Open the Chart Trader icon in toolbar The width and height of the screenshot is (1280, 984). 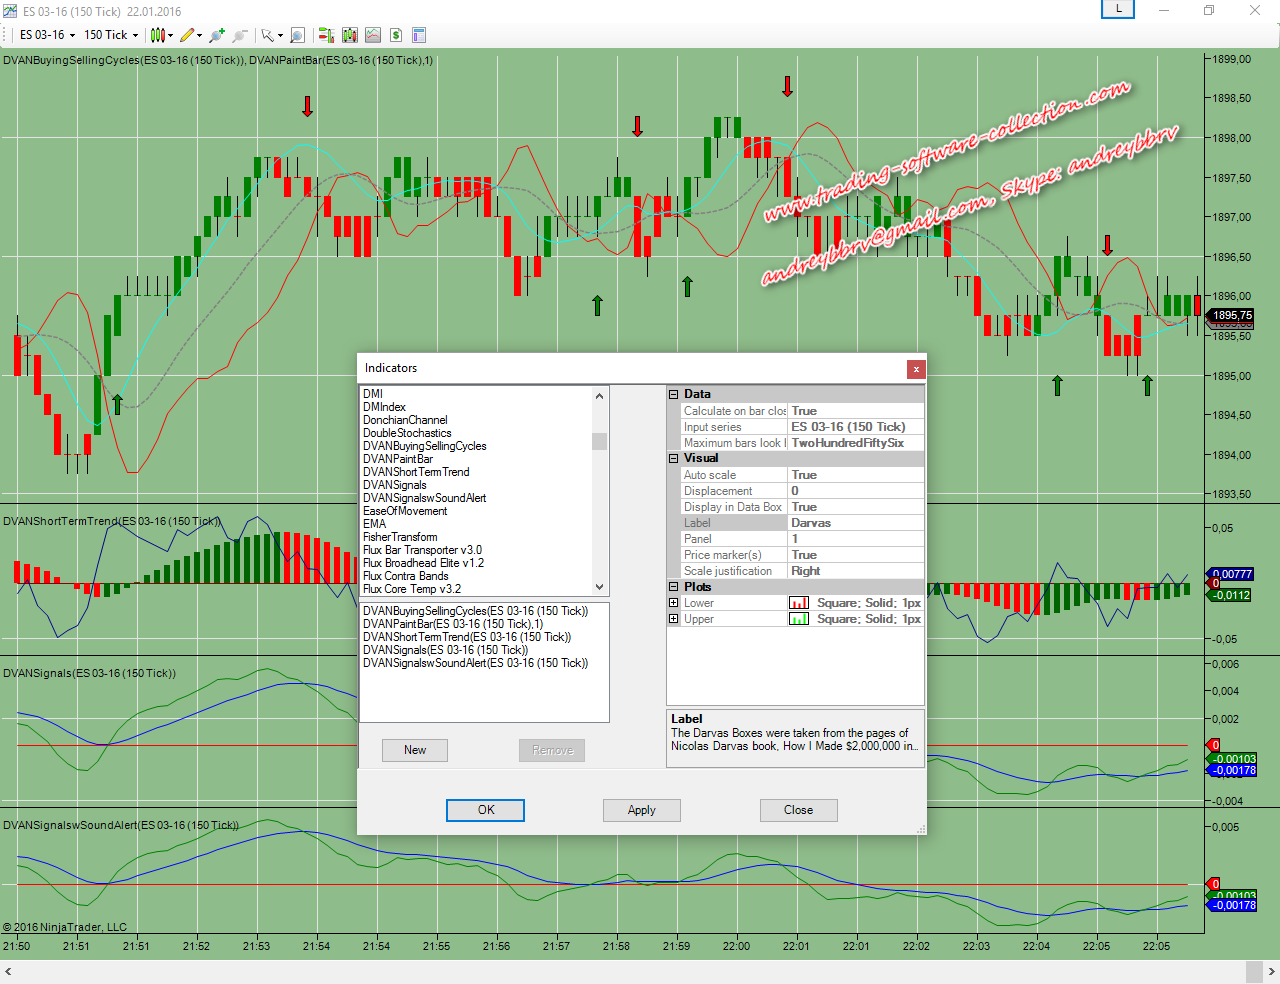click(x=326, y=35)
